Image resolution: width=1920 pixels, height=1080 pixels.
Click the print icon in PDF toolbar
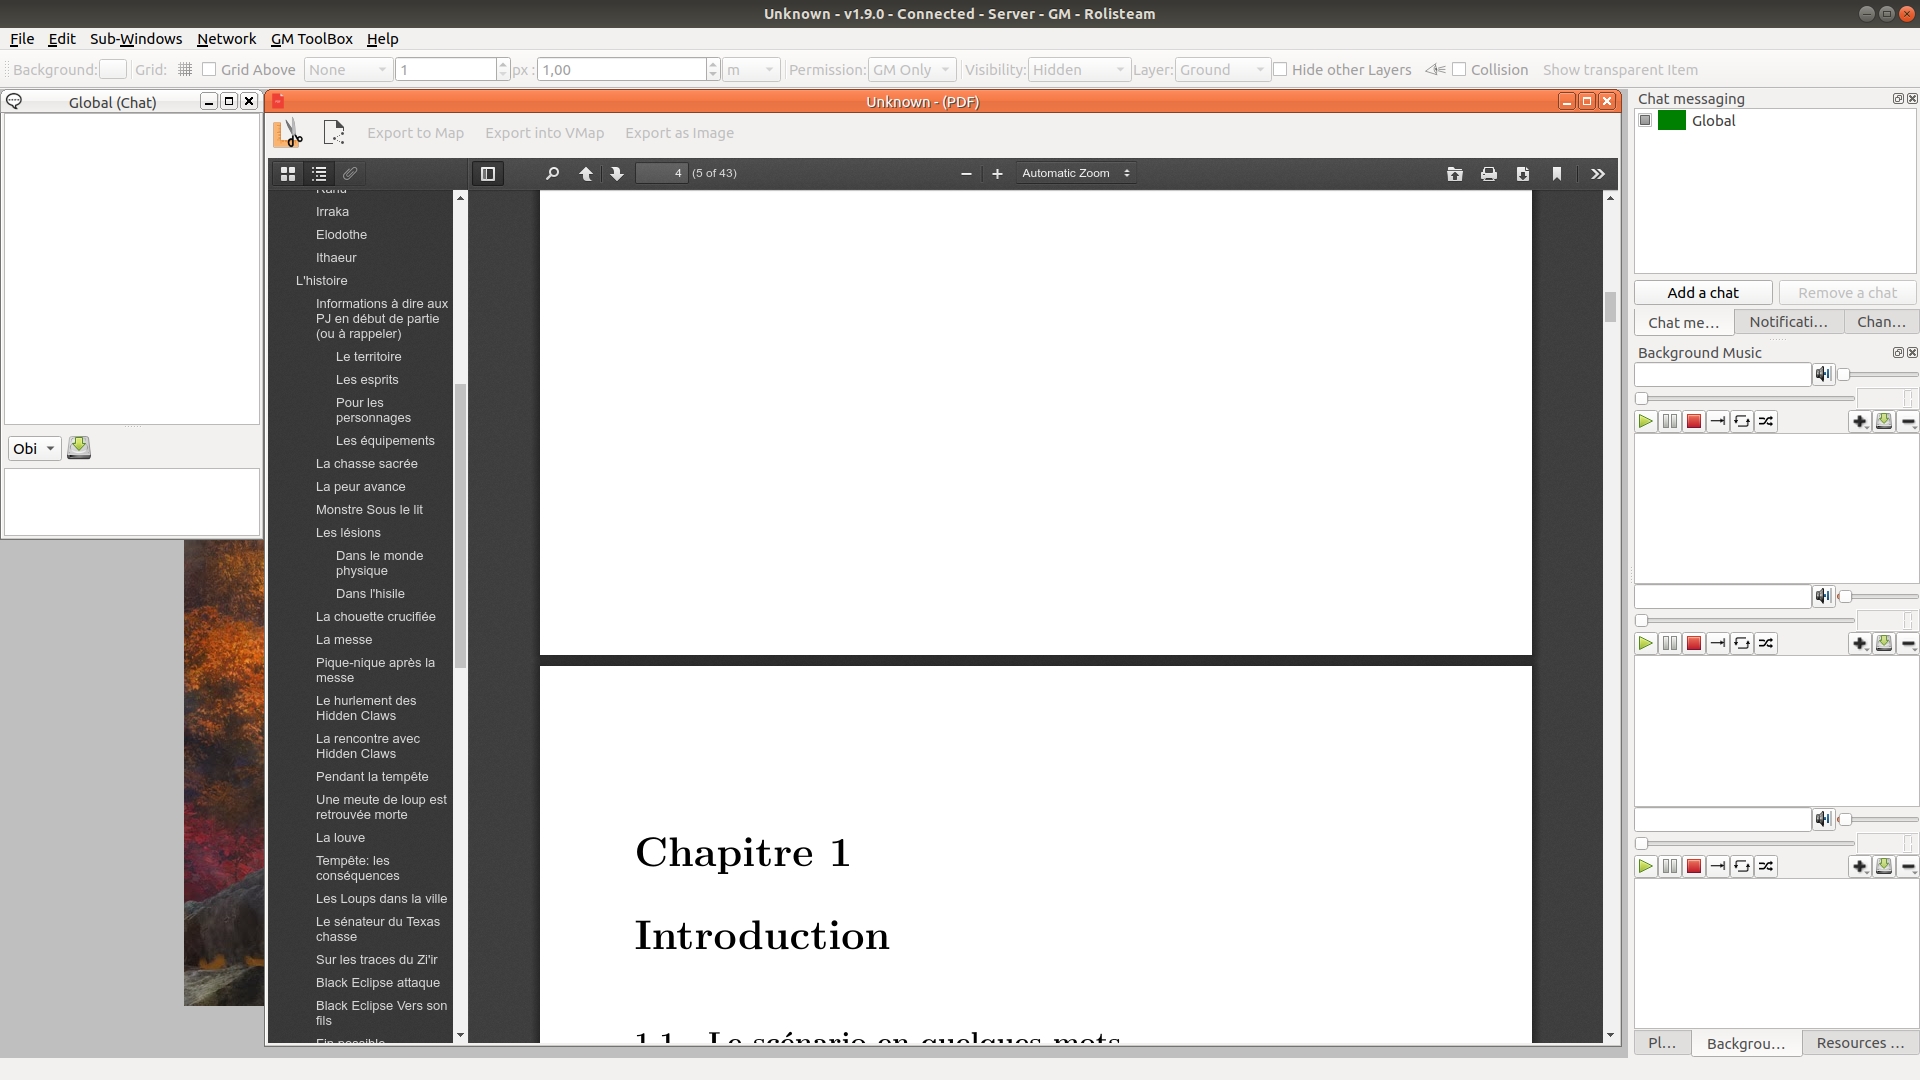point(1489,174)
